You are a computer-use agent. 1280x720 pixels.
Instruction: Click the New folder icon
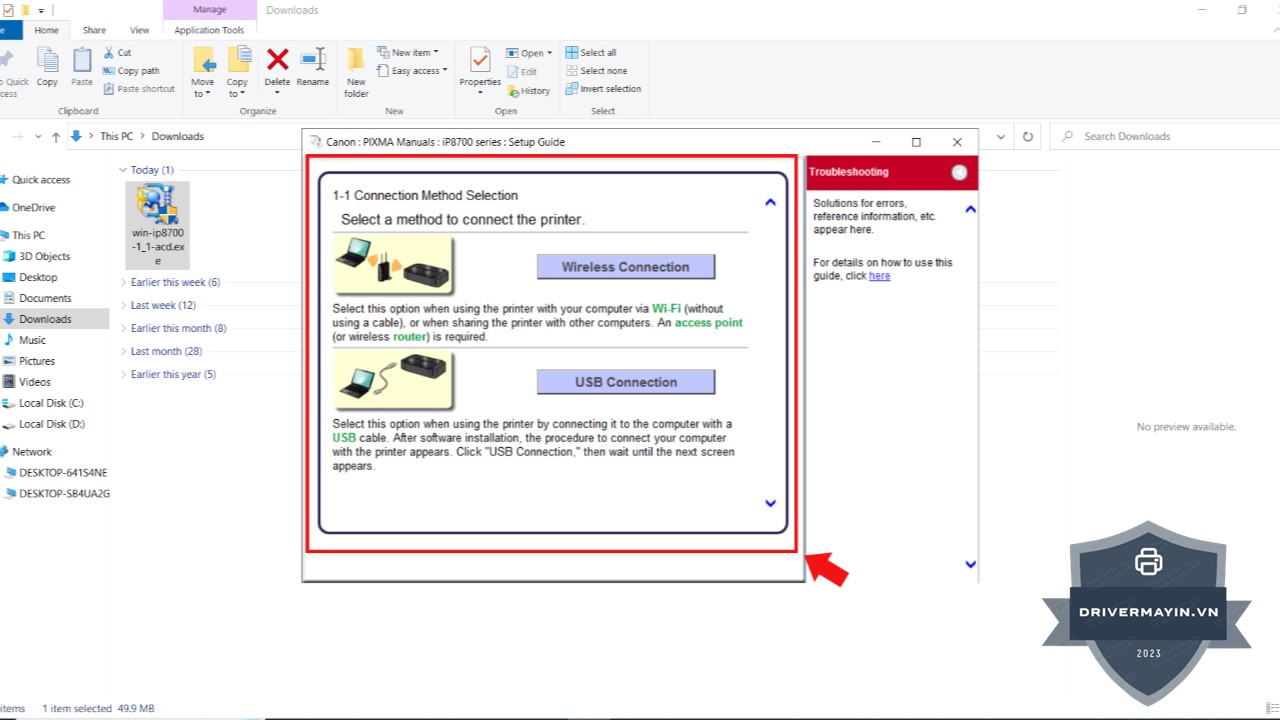coord(356,60)
